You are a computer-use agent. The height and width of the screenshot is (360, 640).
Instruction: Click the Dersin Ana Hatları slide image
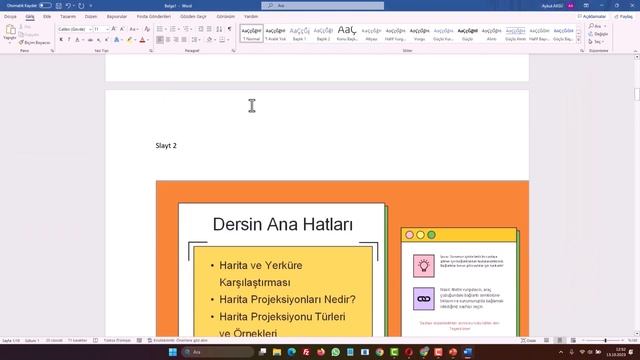point(342,258)
